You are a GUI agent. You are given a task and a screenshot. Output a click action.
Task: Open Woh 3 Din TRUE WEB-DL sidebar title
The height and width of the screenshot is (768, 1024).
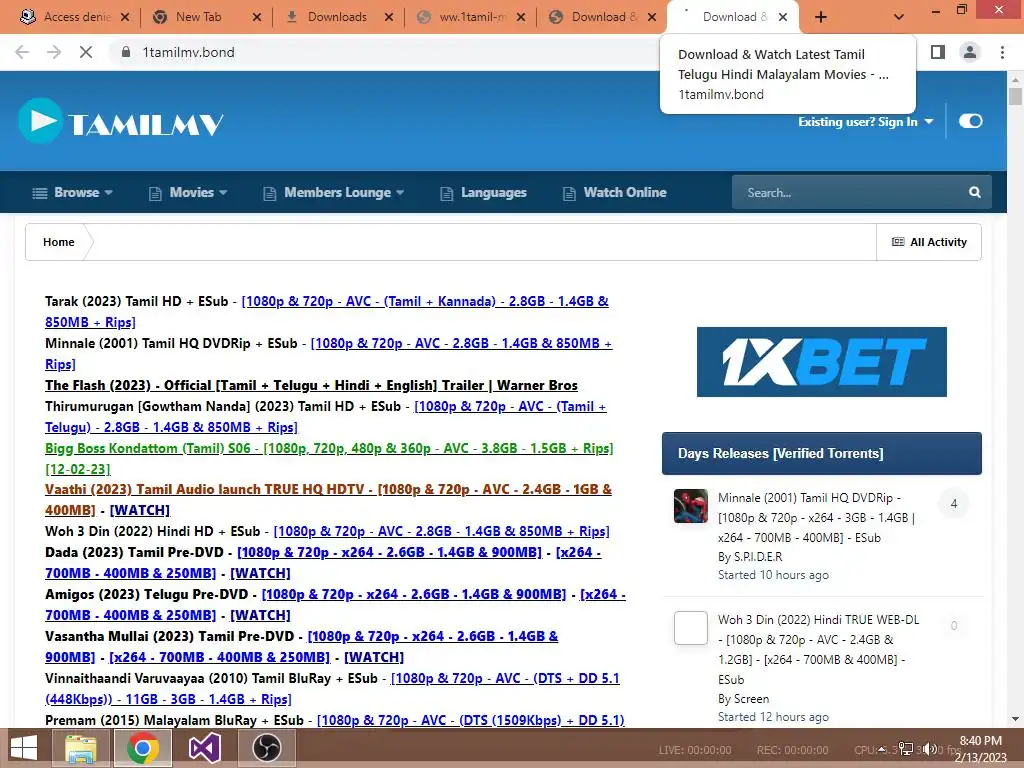pyautogui.click(x=818, y=649)
